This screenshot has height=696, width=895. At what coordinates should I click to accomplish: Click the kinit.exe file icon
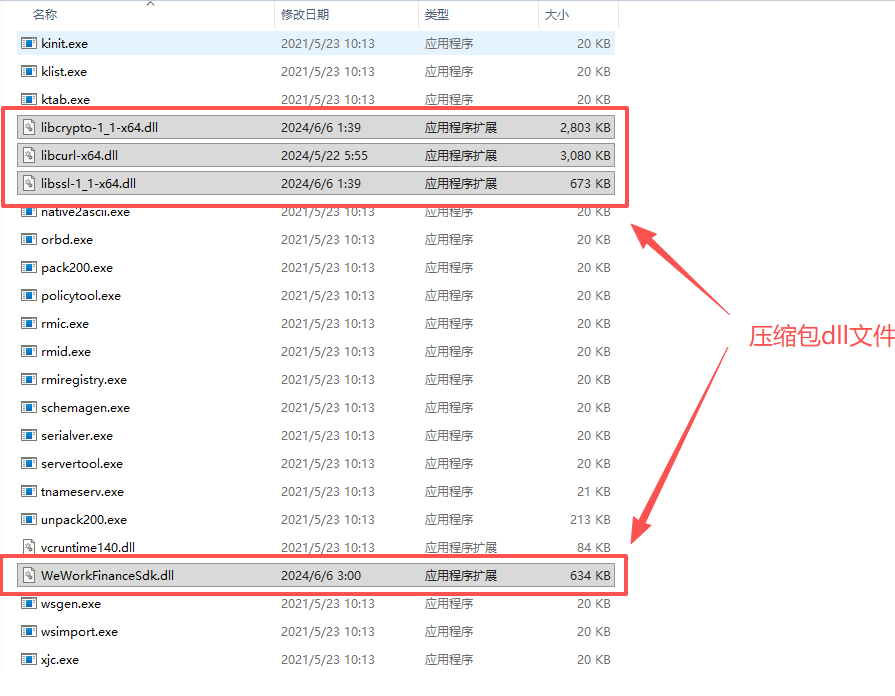click(29, 43)
